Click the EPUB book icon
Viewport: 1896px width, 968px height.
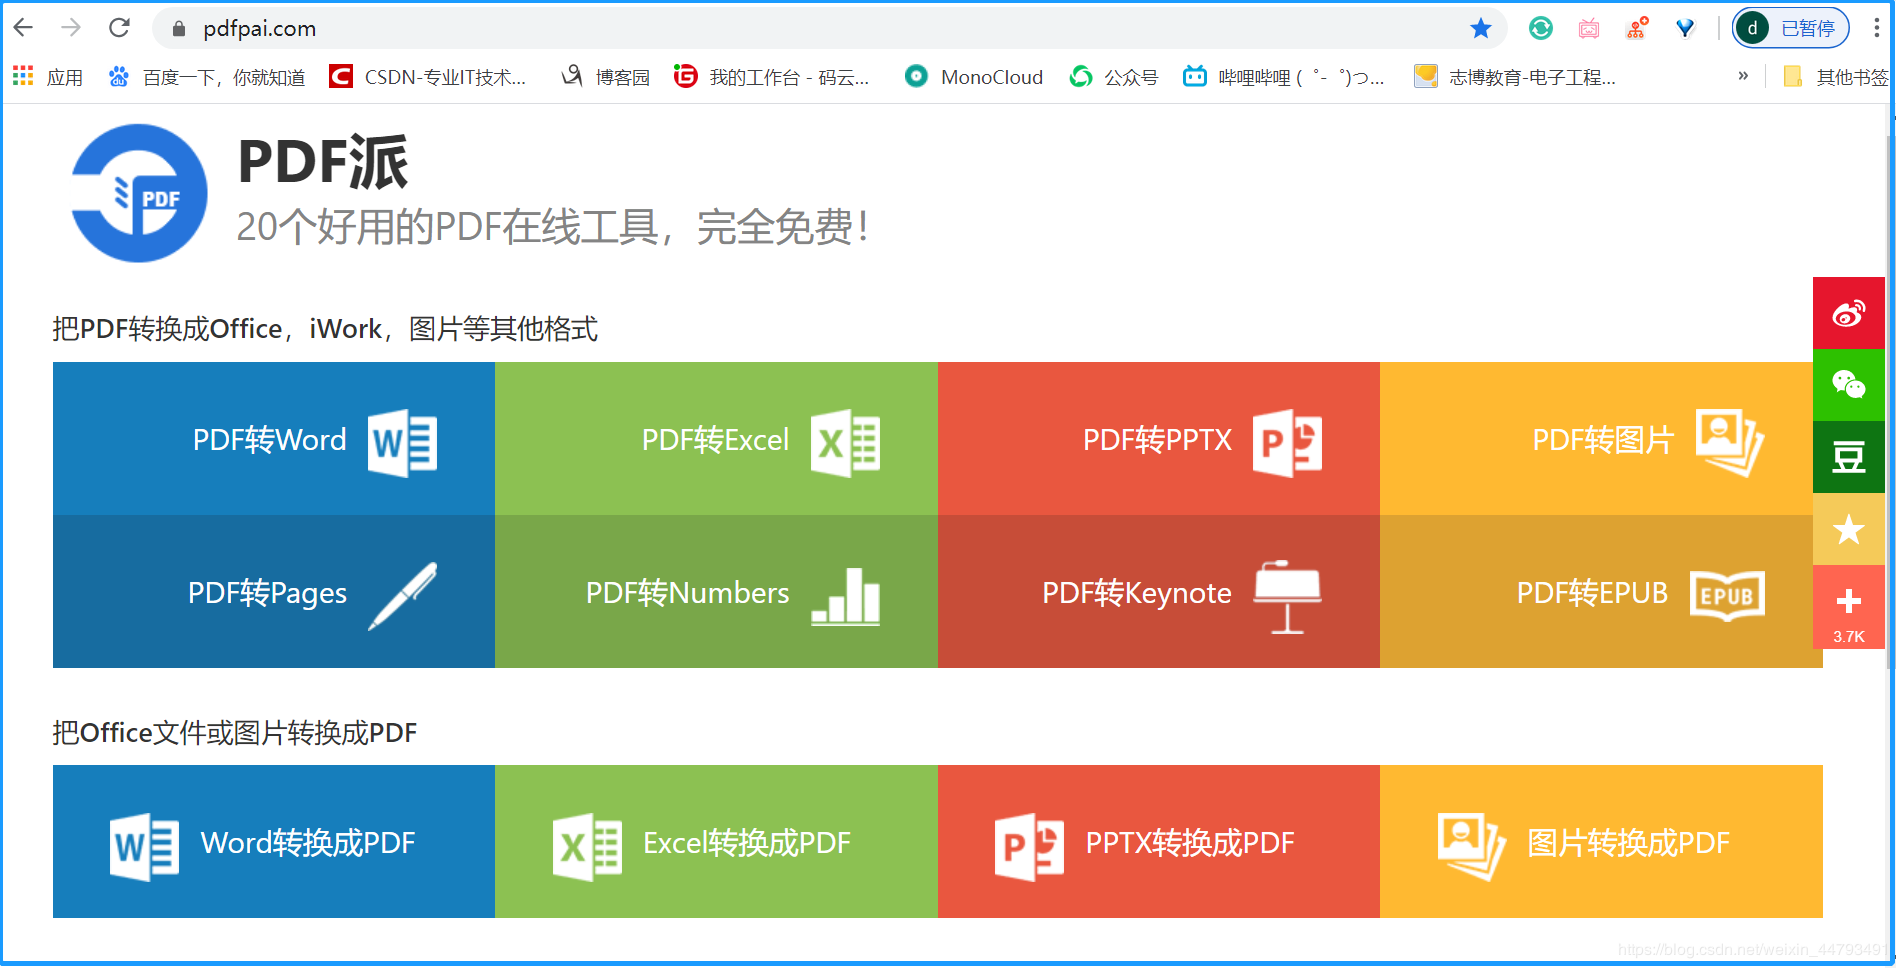(x=1727, y=596)
